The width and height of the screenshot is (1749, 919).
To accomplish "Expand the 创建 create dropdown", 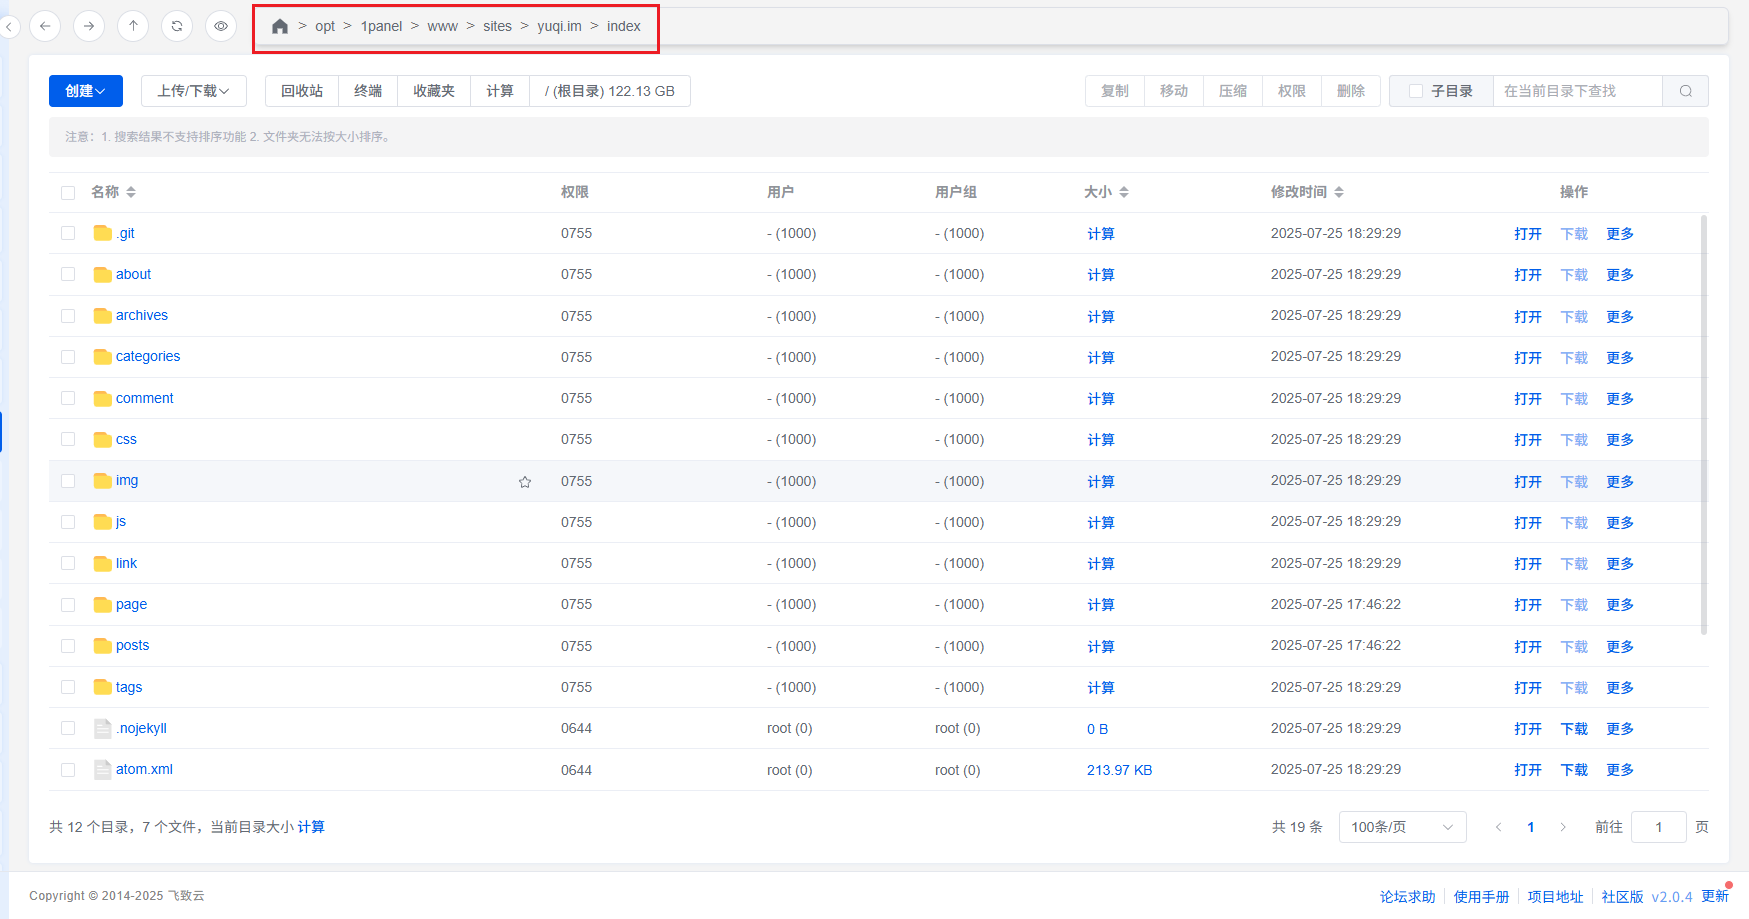I will tap(85, 91).
